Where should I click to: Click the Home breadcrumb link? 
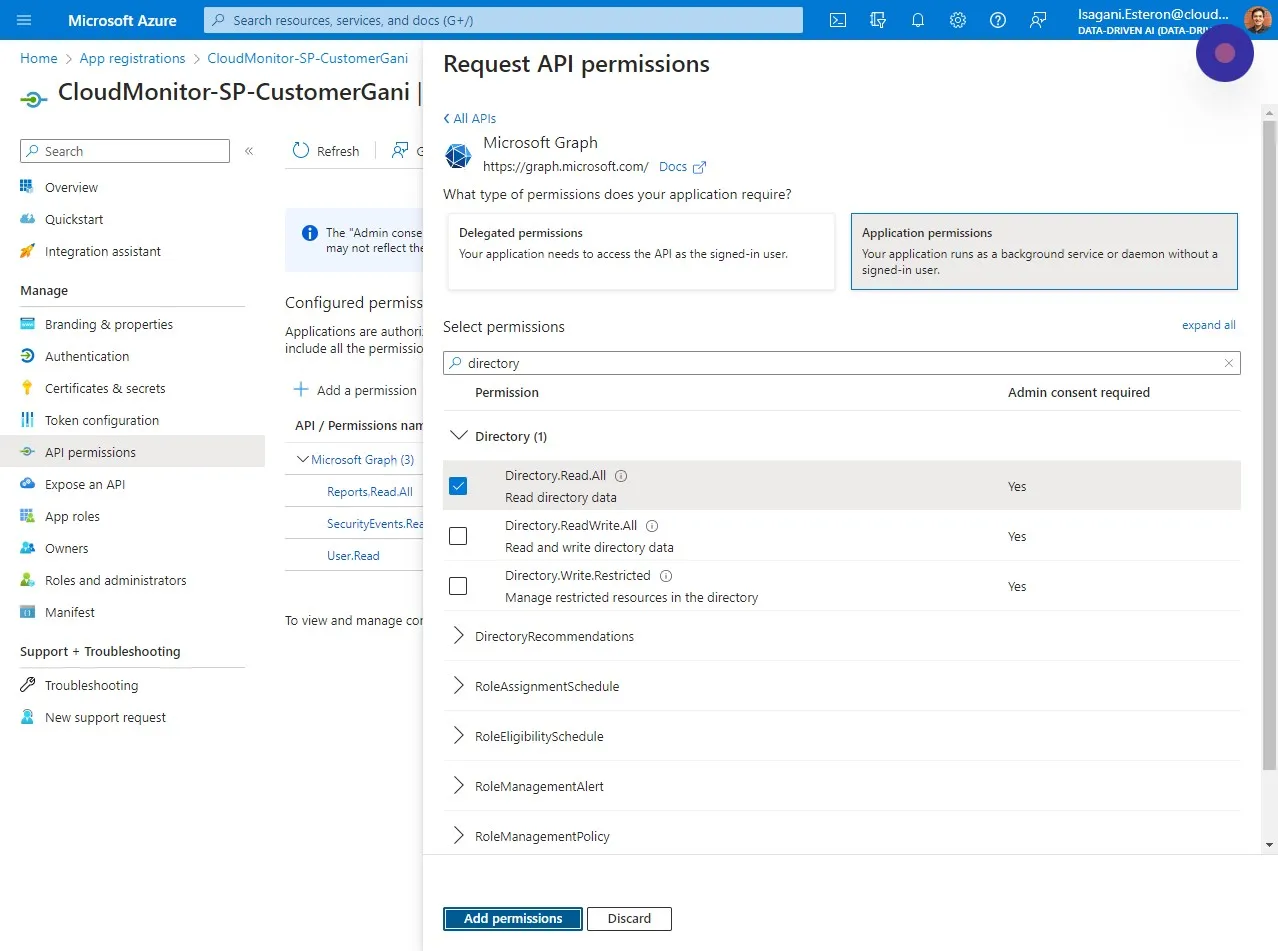(39, 58)
